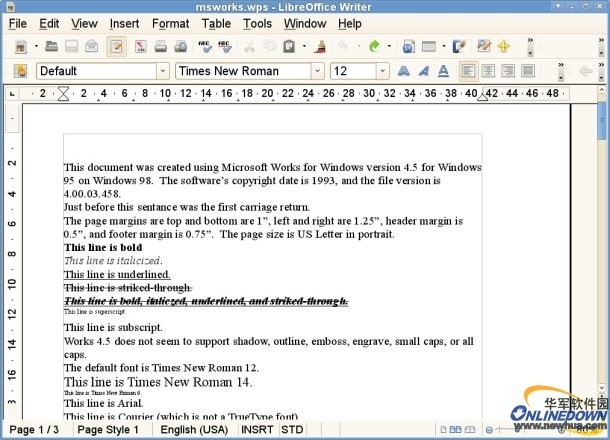Set justified text alignment
The image size is (610, 440).
pos(528,71)
